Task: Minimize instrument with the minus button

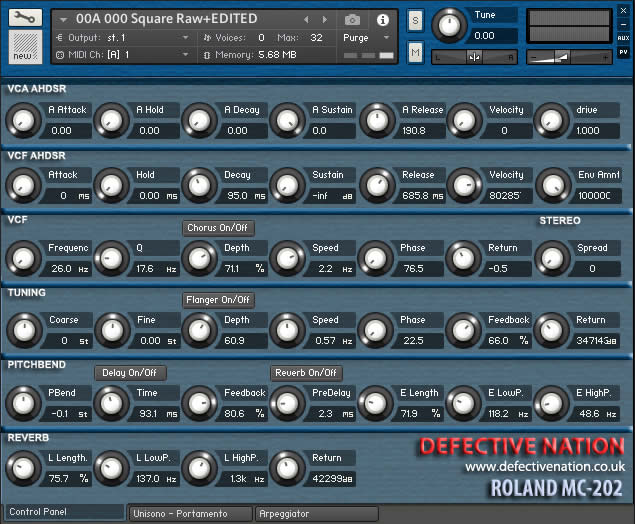Action: pyautogui.click(x=623, y=24)
